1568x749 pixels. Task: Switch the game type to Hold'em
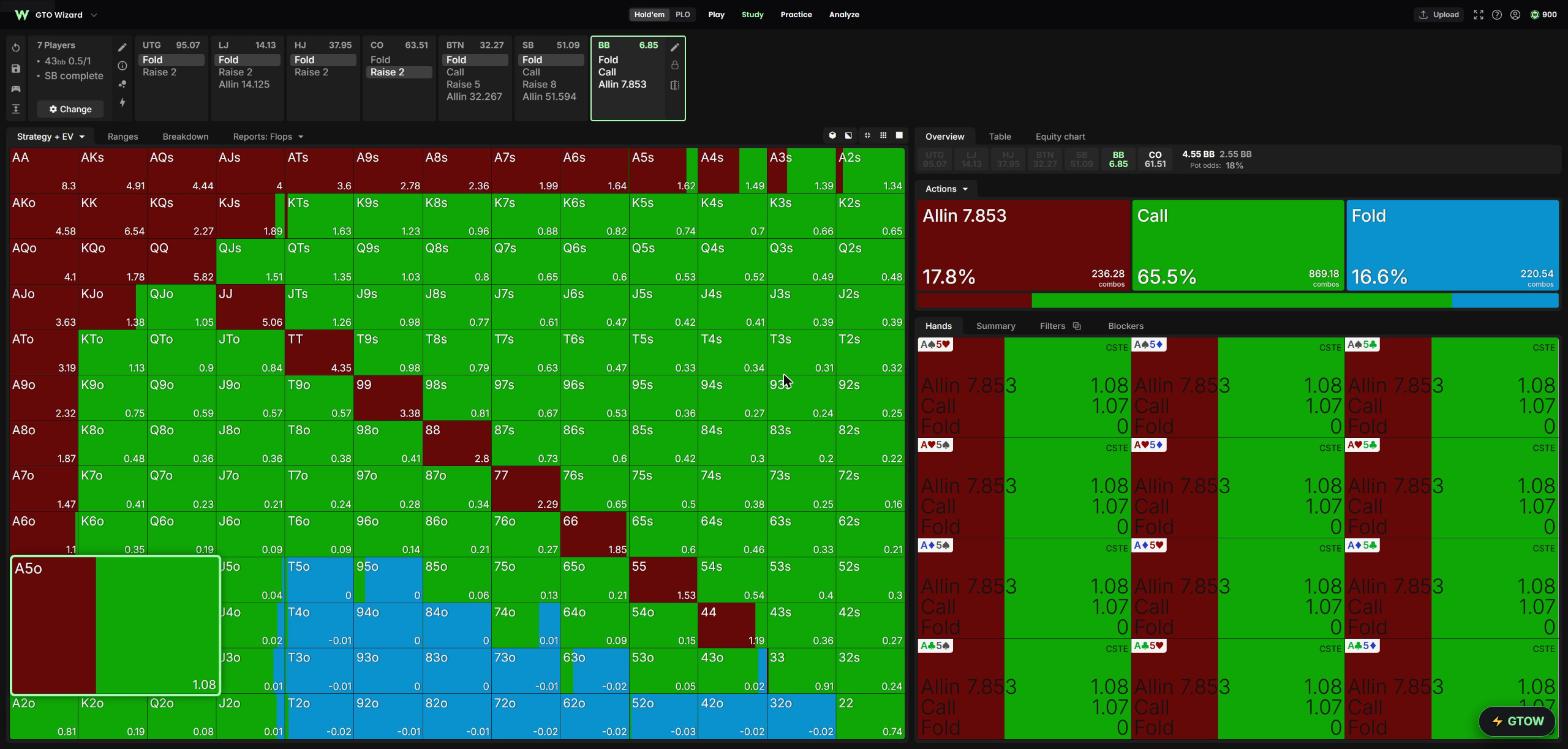click(x=648, y=15)
